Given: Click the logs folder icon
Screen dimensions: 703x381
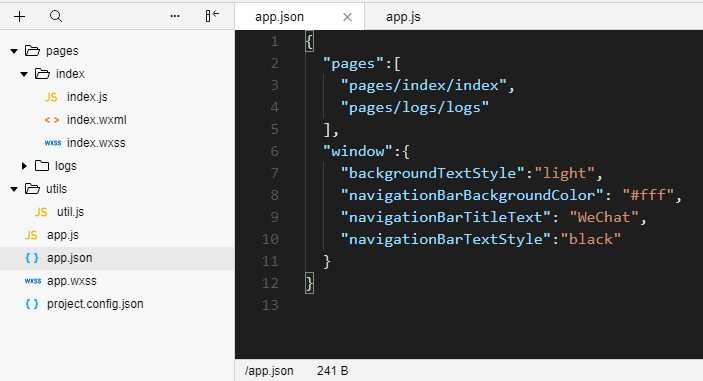Looking at the screenshot, I should pyautogui.click(x=42, y=166).
